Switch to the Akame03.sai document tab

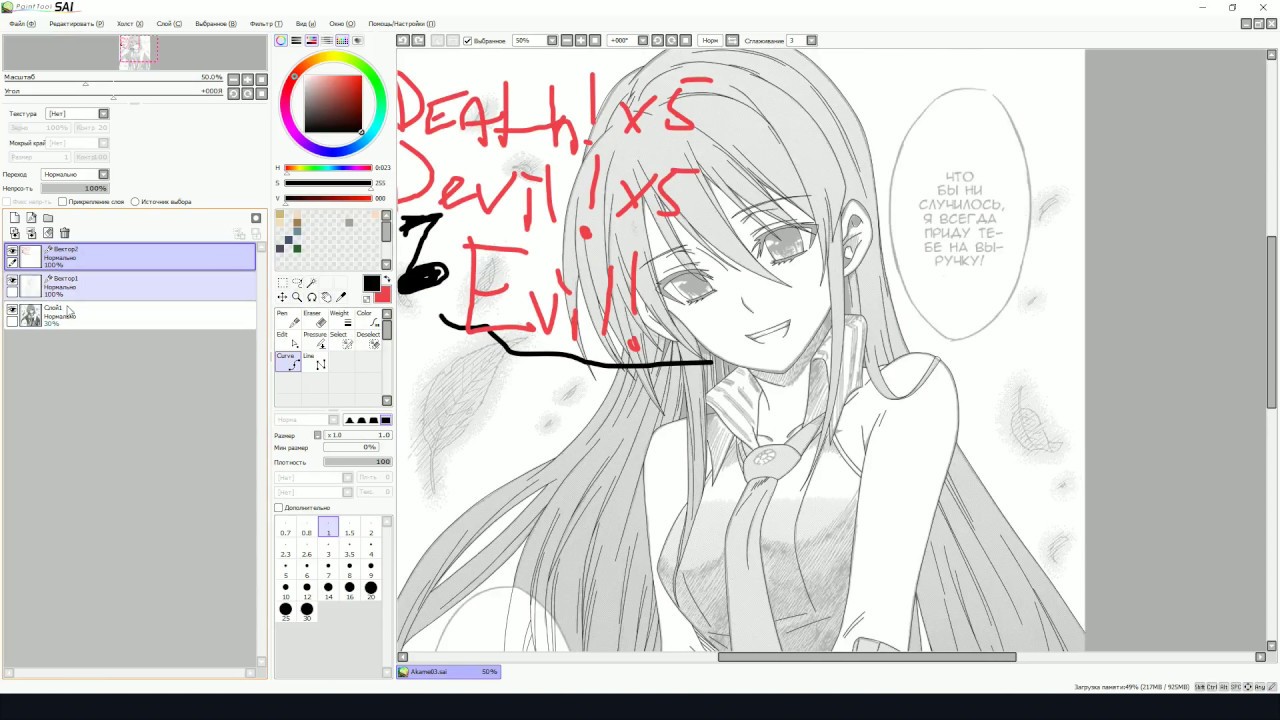click(449, 672)
